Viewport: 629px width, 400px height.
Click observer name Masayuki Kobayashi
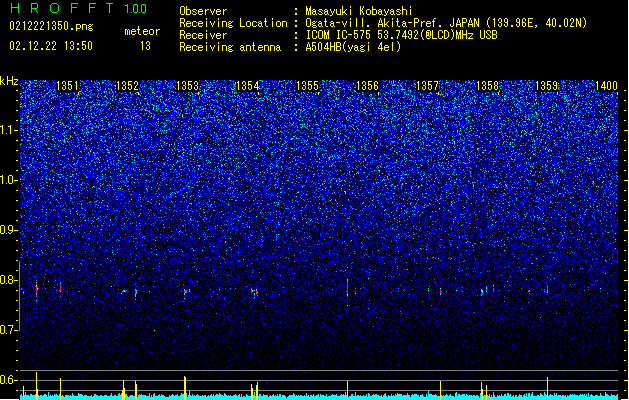tap(359, 11)
